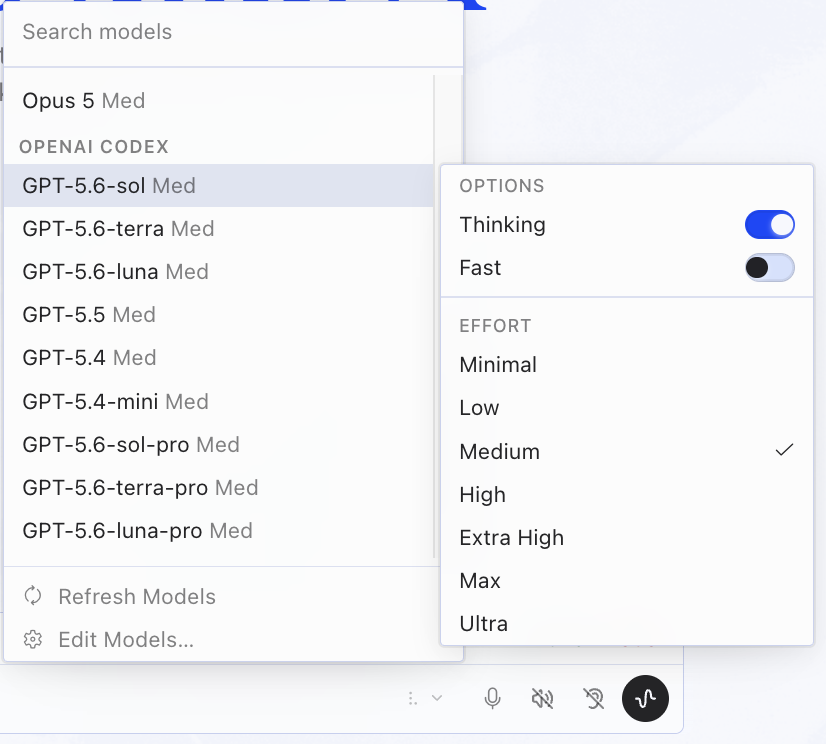
Task: Choose Extra High effort level
Action: (x=627, y=537)
